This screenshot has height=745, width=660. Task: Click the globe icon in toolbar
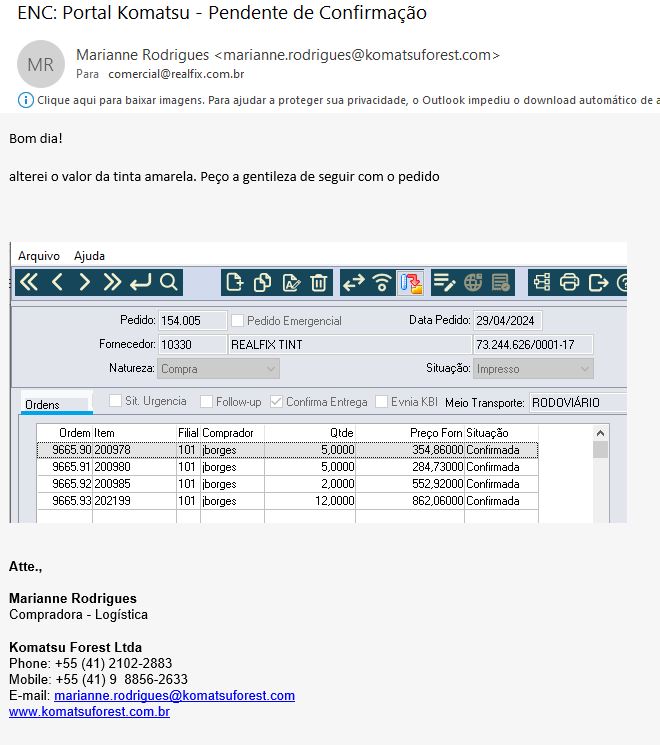pos(473,282)
